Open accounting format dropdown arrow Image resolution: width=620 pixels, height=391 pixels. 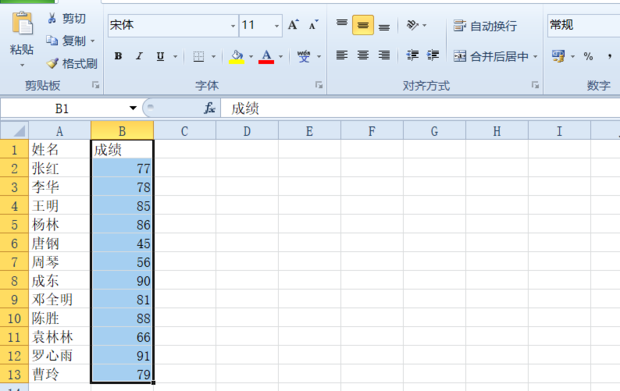[572, 57]
